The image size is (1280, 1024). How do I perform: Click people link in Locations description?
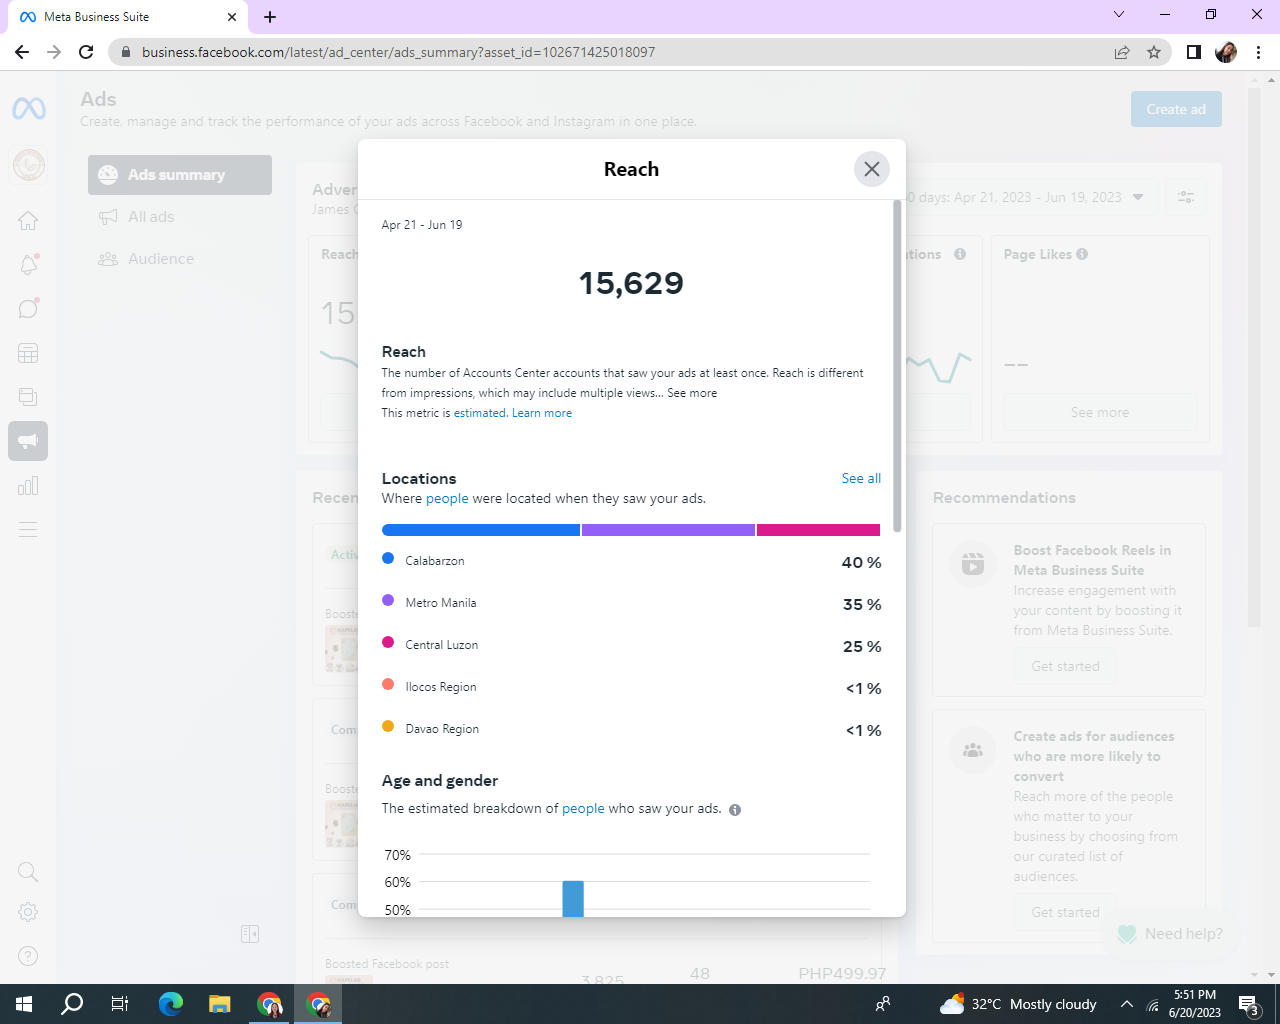click(x=447, y=499)
